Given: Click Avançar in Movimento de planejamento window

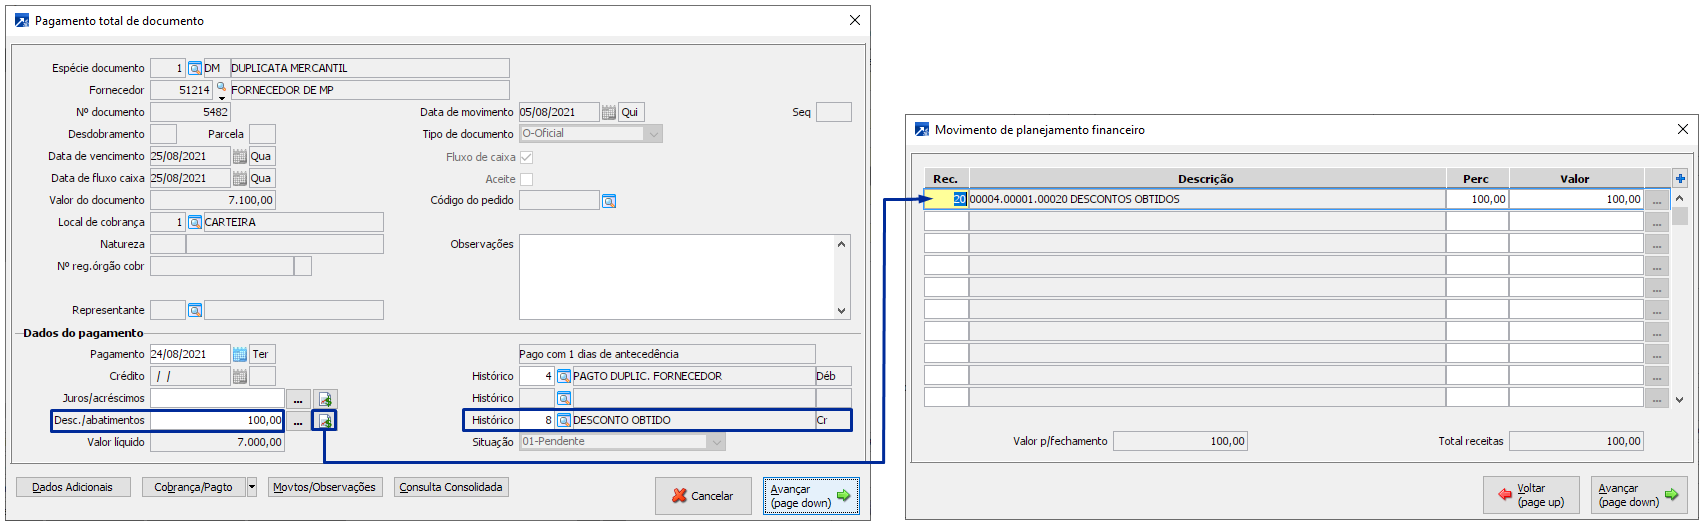Looking at the screenshot, I should click(x=1639, y=495).
